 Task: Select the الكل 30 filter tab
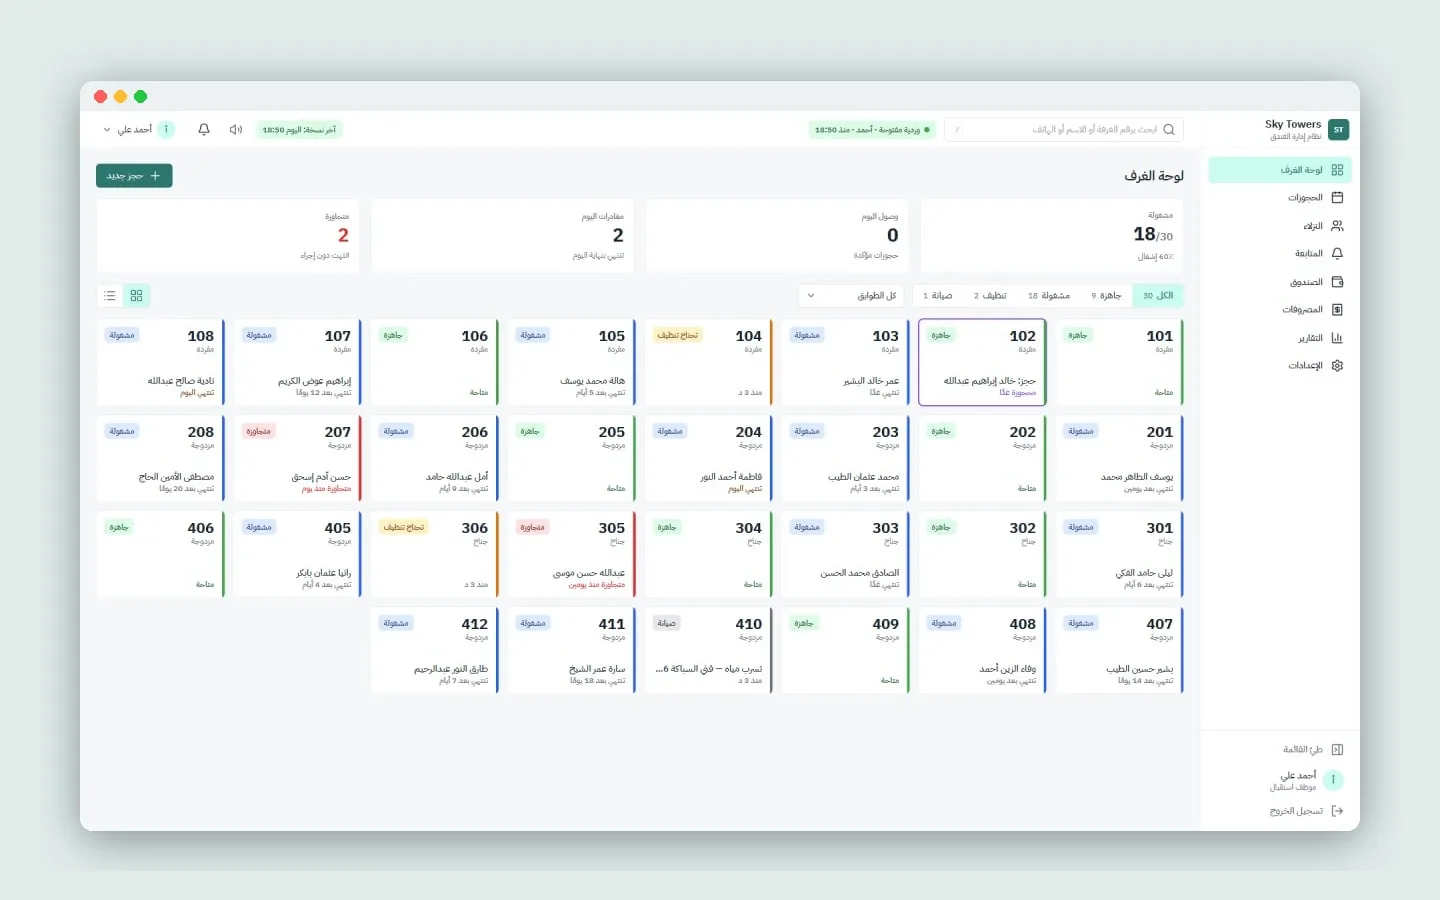tap(1158, 296)
